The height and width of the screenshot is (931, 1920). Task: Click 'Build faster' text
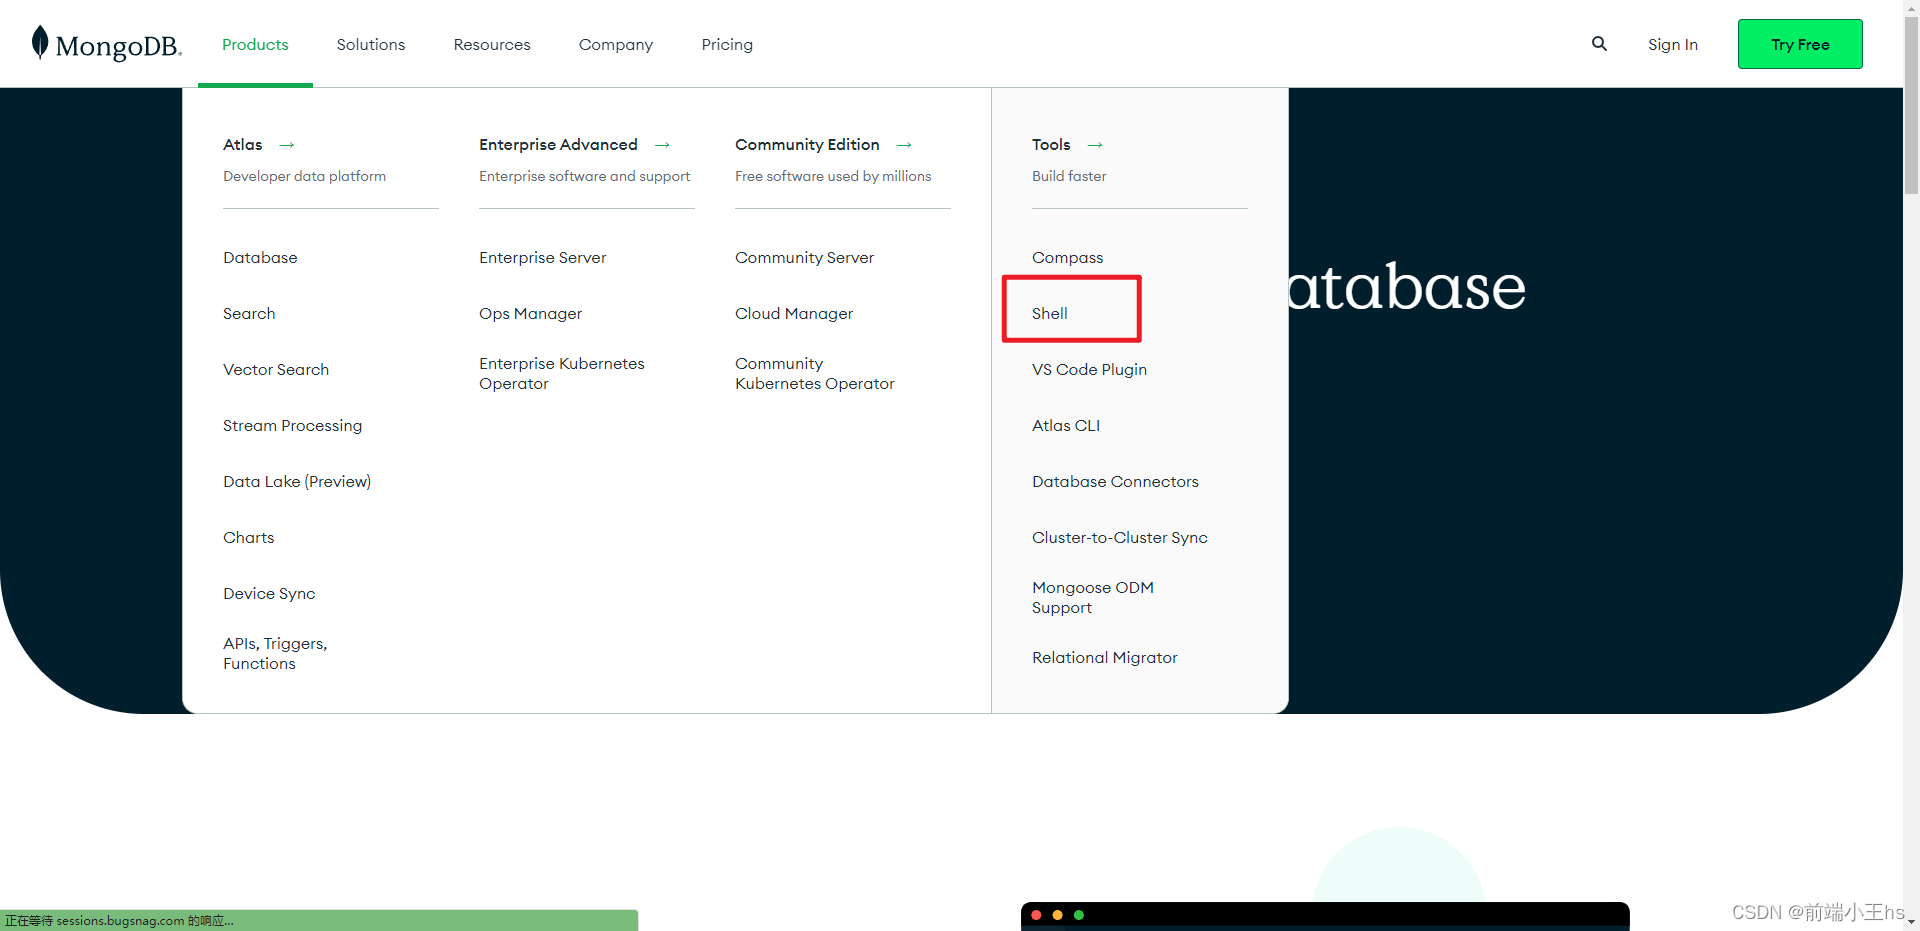[1069, 176]
